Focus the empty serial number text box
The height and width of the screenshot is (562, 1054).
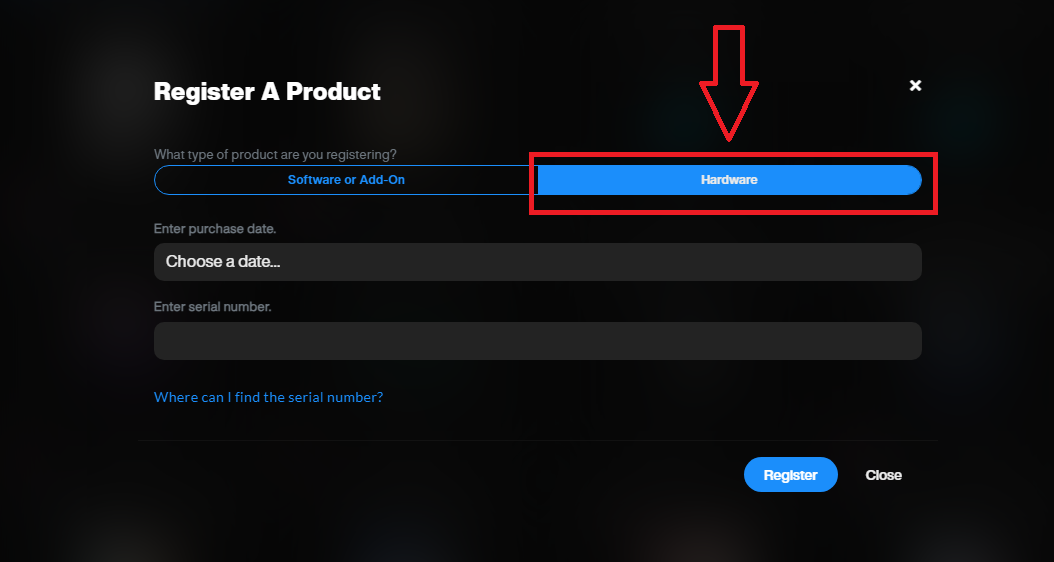pyautogui.click(x=538, y=341)
